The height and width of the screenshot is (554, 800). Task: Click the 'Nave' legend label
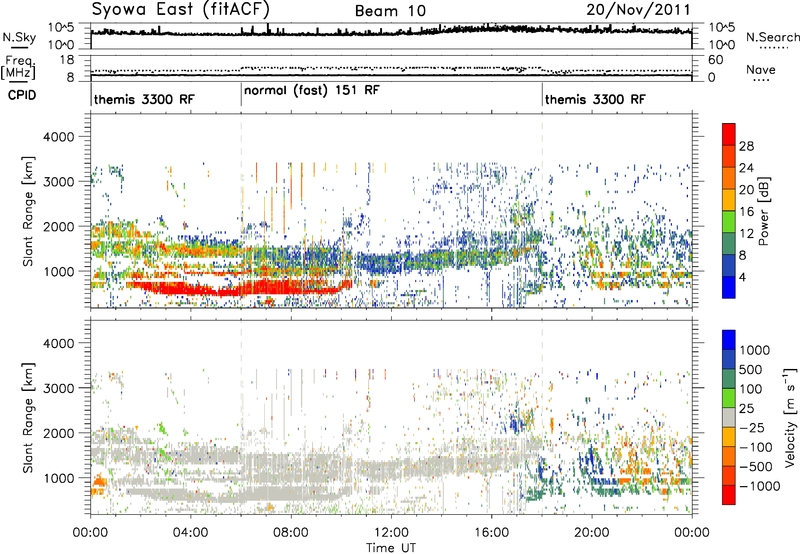coord(761,69)
